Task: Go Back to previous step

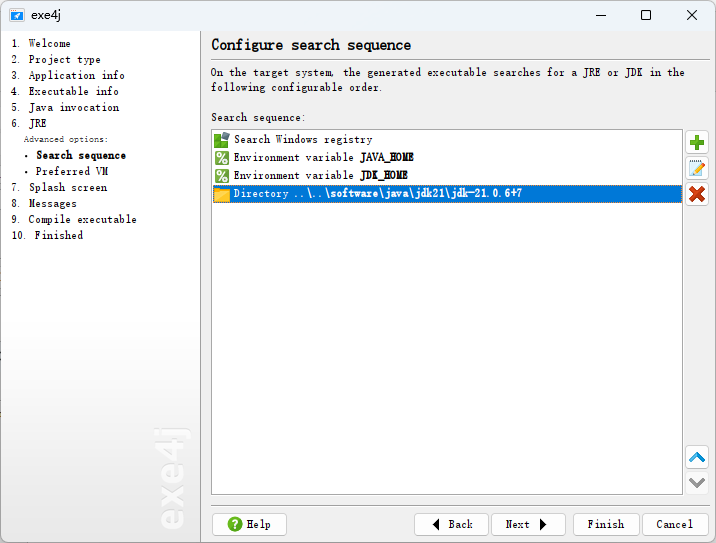Action: point(451,524)
